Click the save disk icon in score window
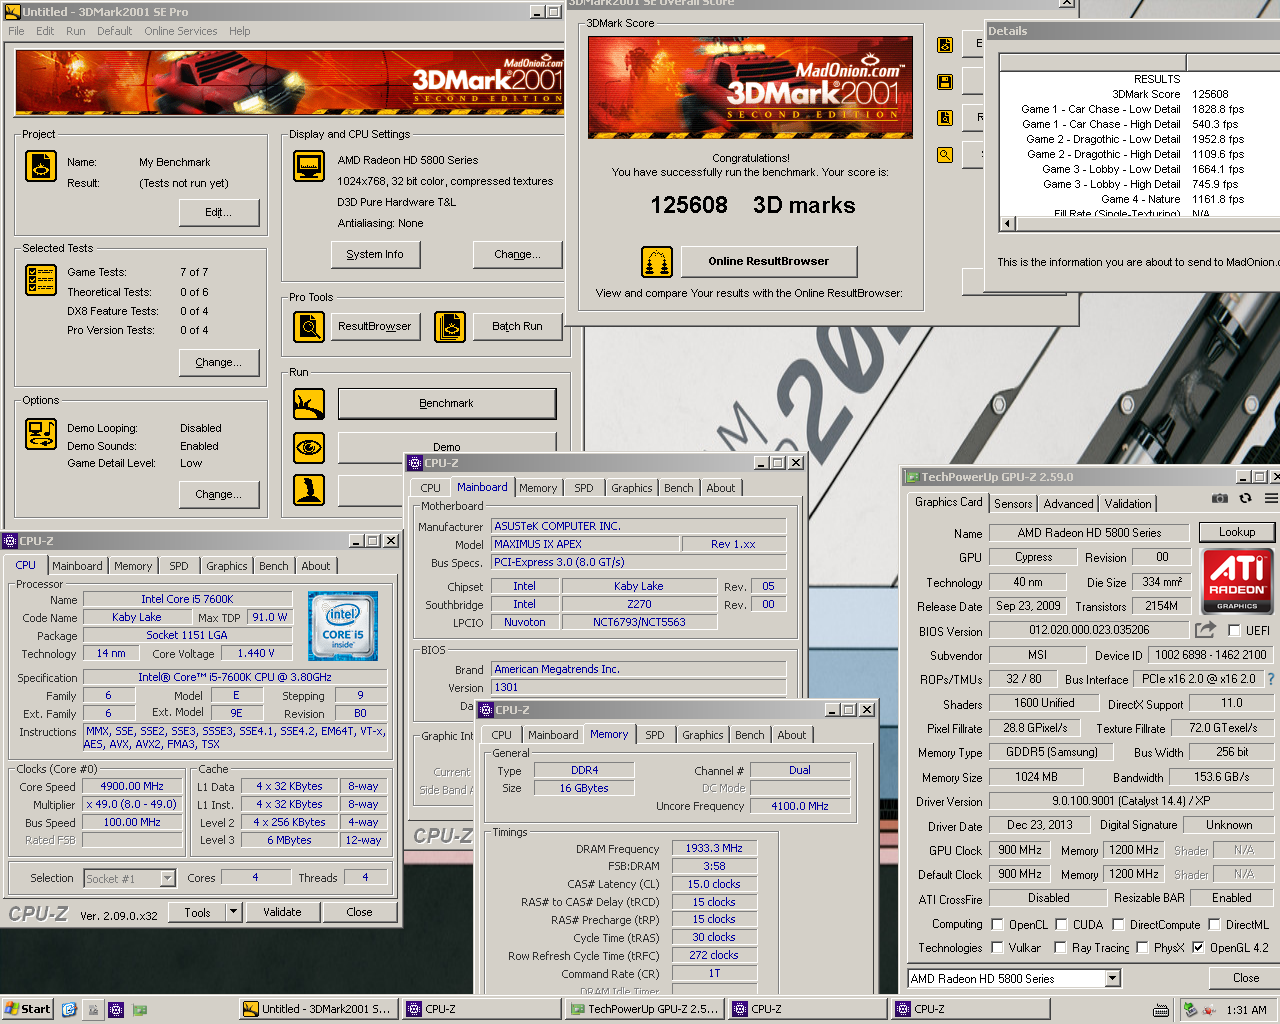The width and height of the screenshot is (1280, 1024). (x=945, y=81)
